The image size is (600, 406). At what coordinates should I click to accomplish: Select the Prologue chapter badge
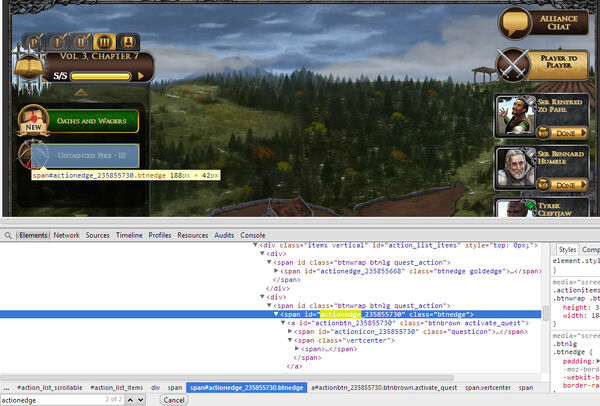pos(34,42)
